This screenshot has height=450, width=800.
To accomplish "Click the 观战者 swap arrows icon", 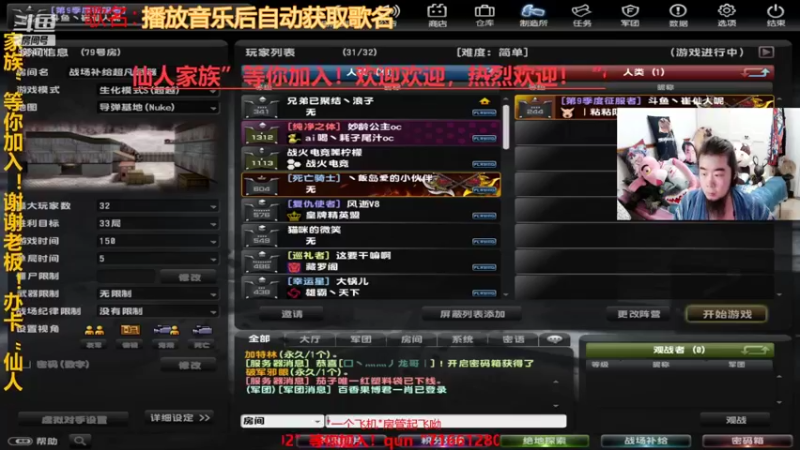I will [x=755, y=350].
